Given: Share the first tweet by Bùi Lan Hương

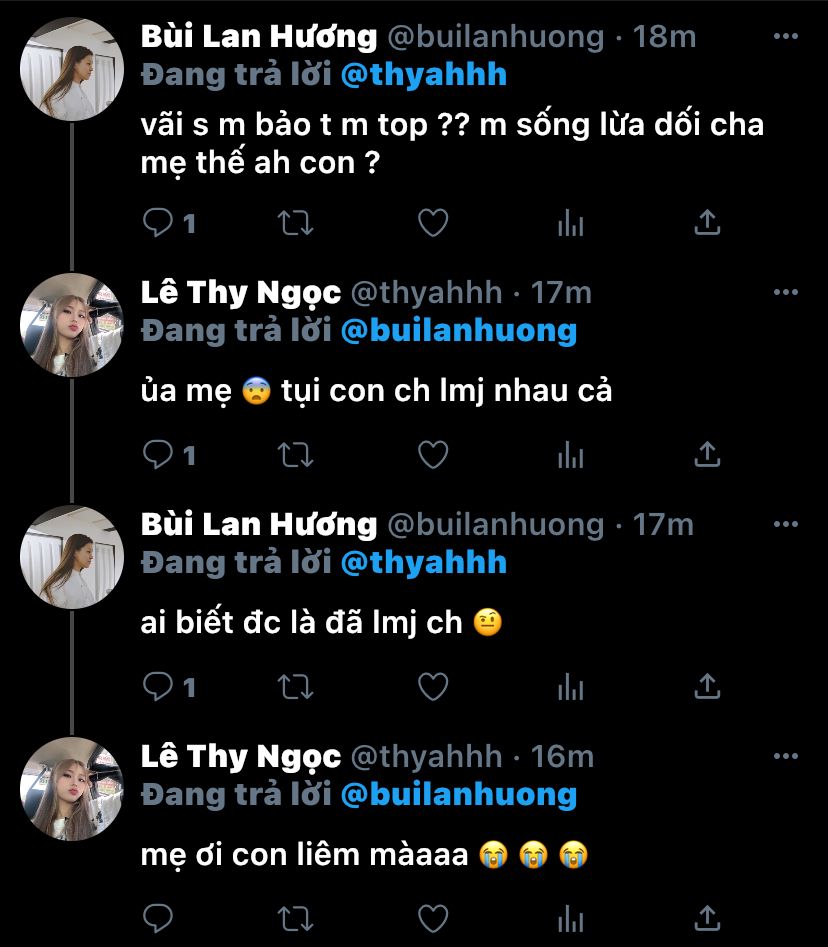Looking at the screenshot, I should [x=707, y=223].
